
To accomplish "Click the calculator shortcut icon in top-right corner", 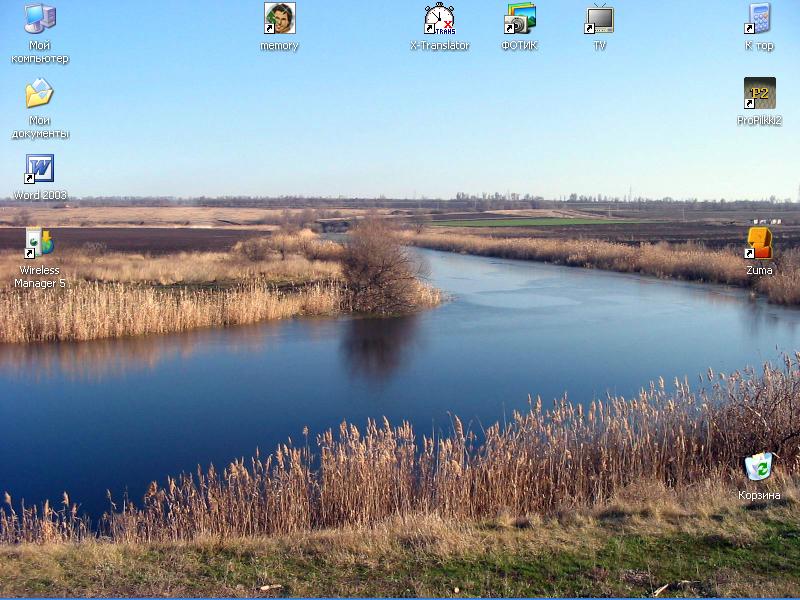I will (x=759, y=18).
